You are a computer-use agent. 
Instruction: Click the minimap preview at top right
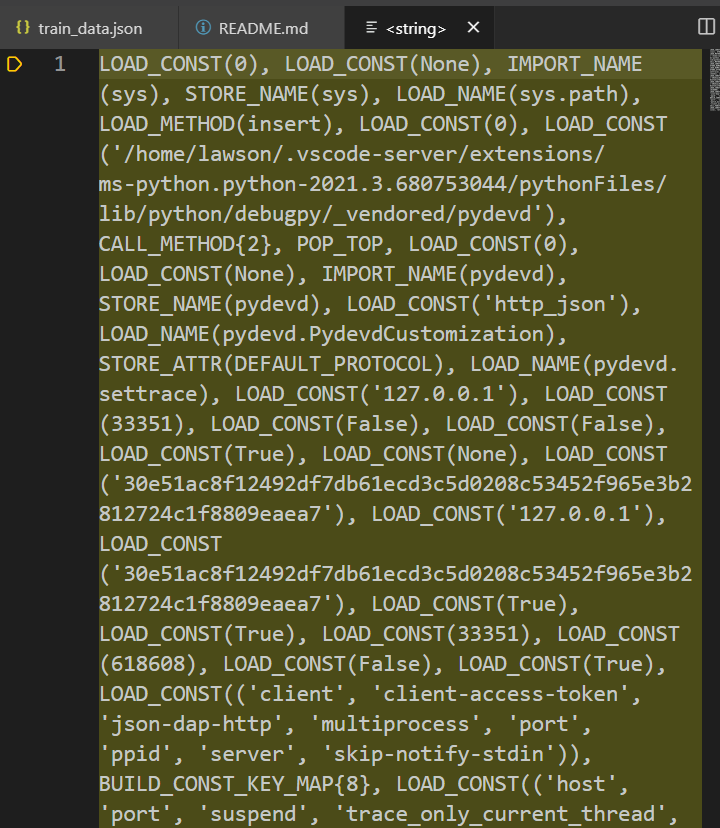pyautogui.click(x=714, y=80)
